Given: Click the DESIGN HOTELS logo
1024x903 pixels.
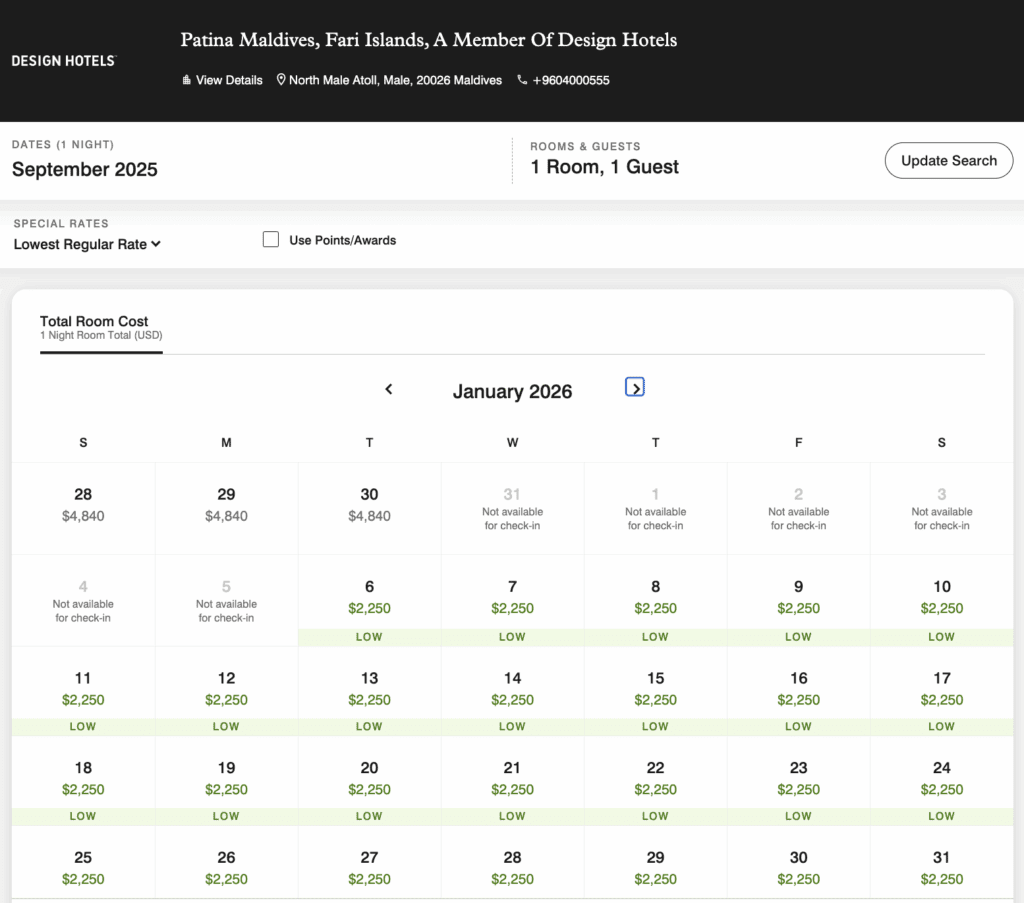Looking at the screenshot, I should coord(62,60).
